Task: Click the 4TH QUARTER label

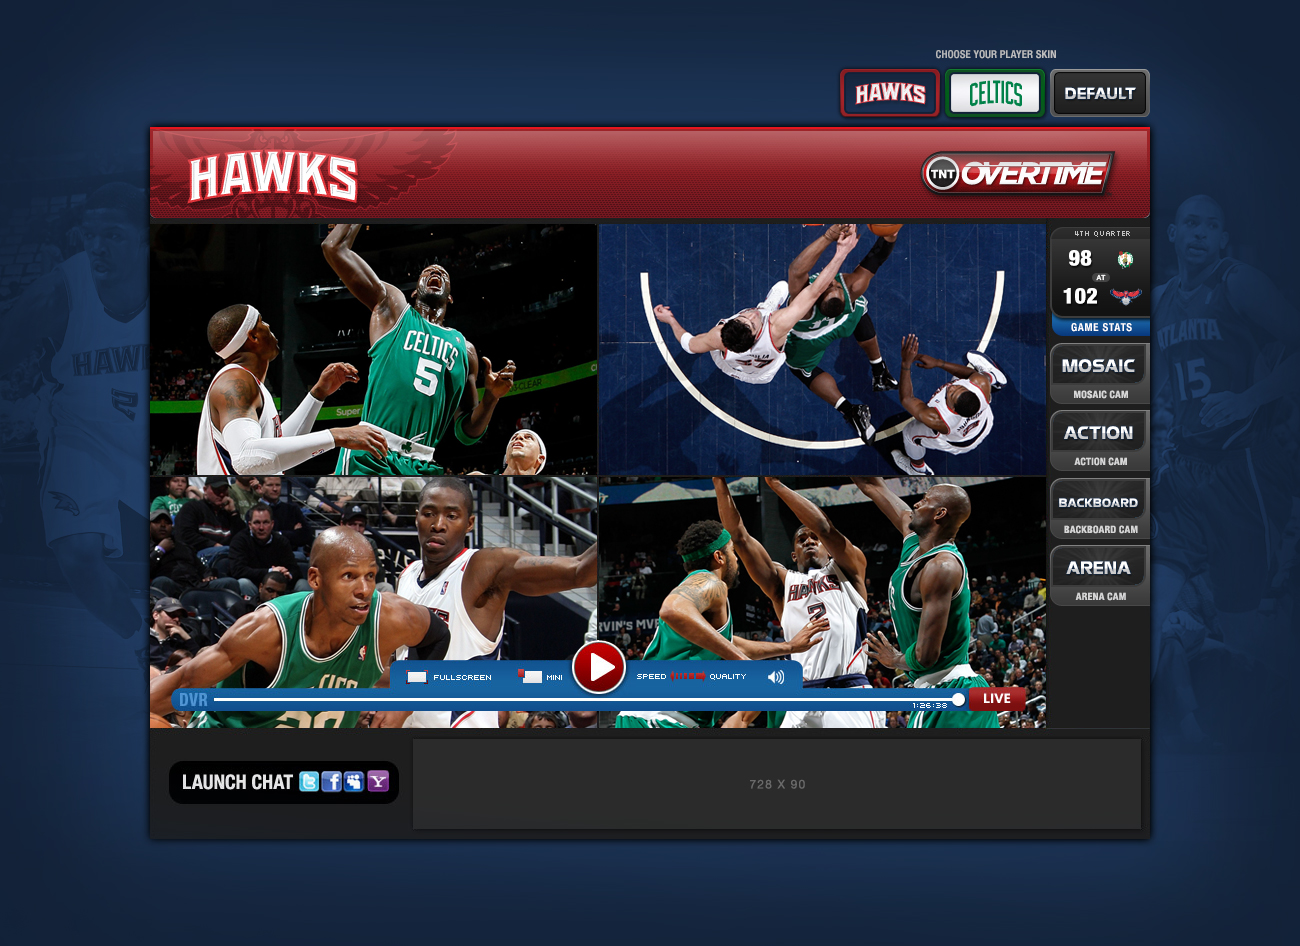Action: pos(1102,234)
